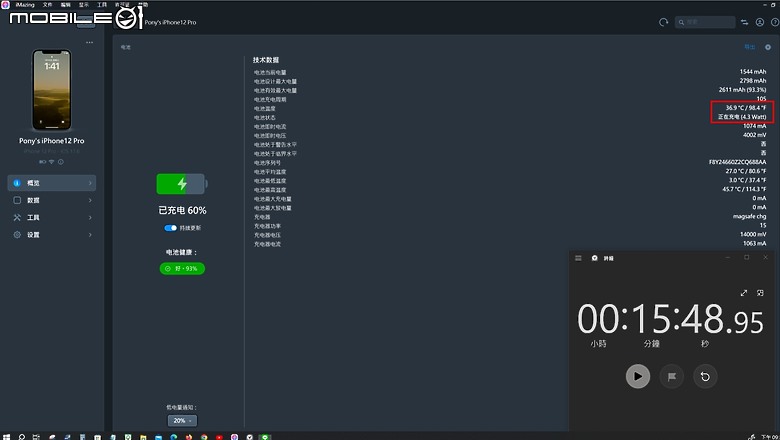Screen dimensions: 780x440
Task: Click the magsafe chg charger value
Action: click(x=750, y=216)
